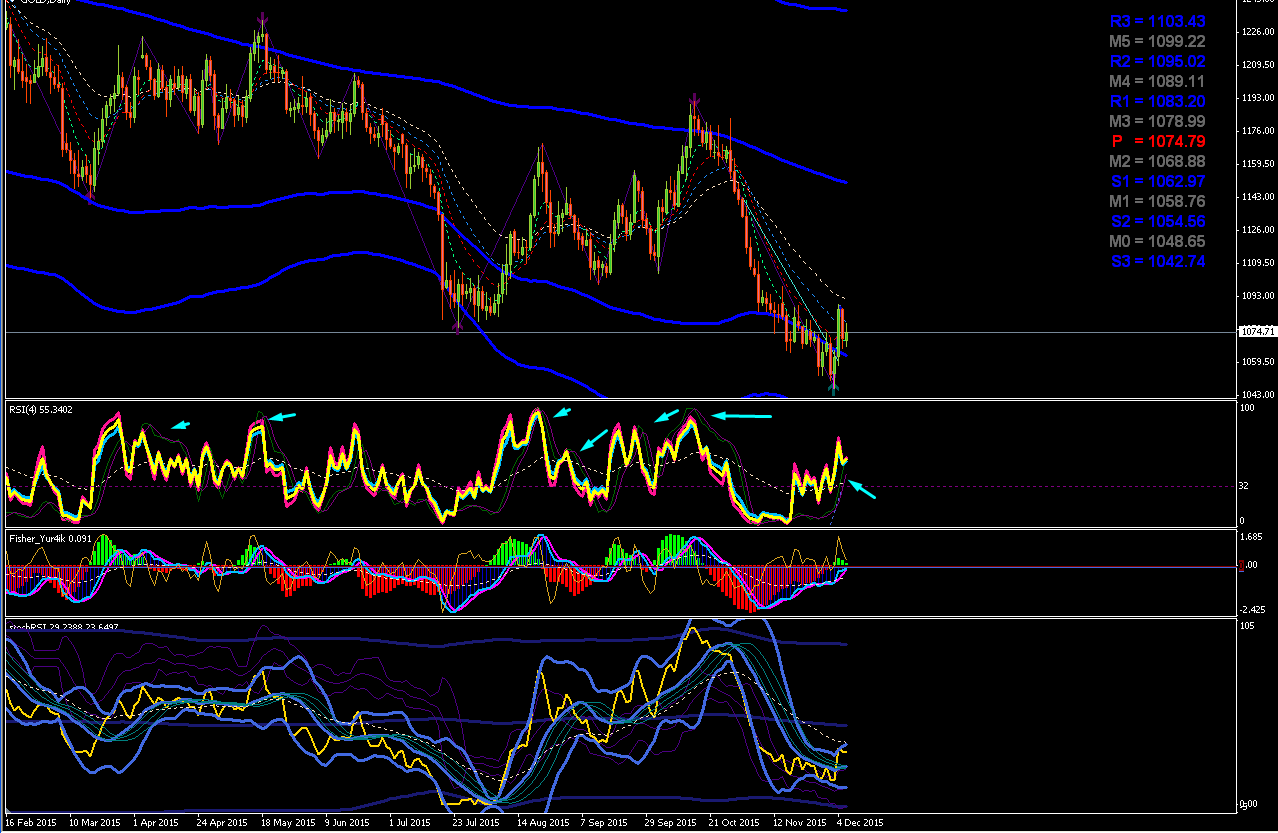Image resolution: width=1278 pixels, height=833 pixels.
Task: Click the 7 Sep 2015 date label
Action: coord(602,823)
